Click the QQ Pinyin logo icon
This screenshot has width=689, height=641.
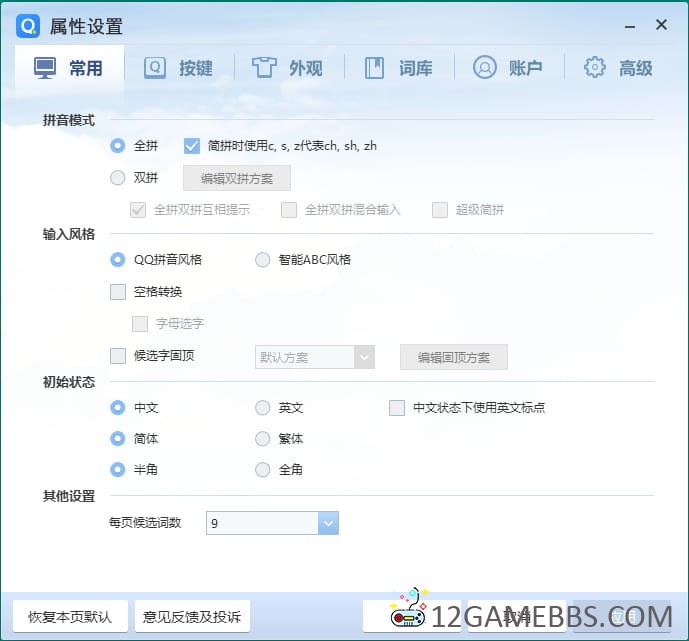28,26
